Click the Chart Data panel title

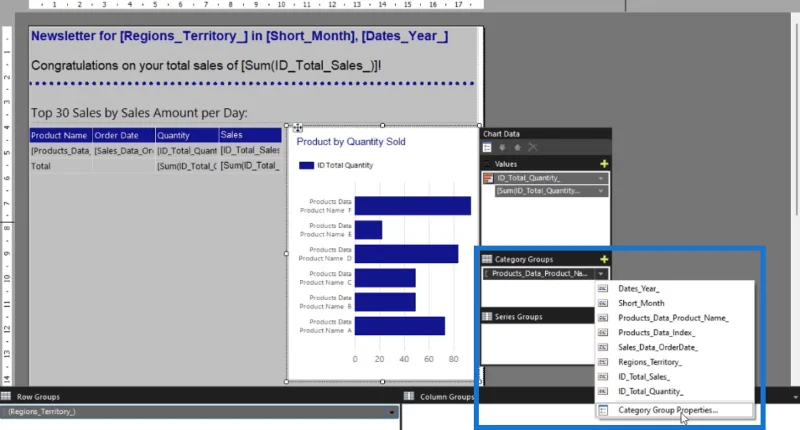[x=502, y=134]
